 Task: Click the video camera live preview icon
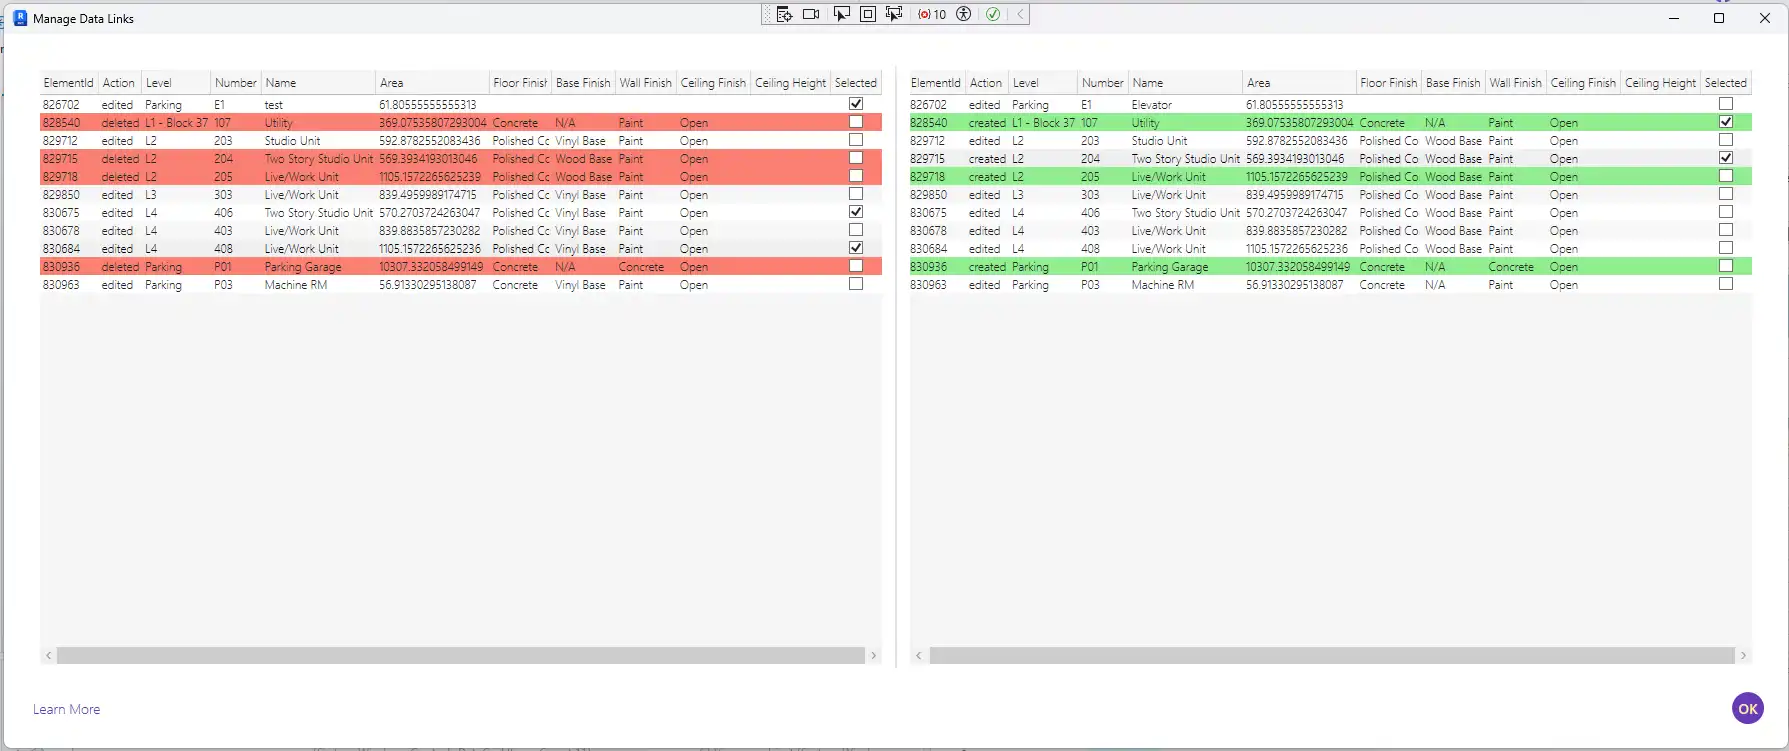point(811,14)
